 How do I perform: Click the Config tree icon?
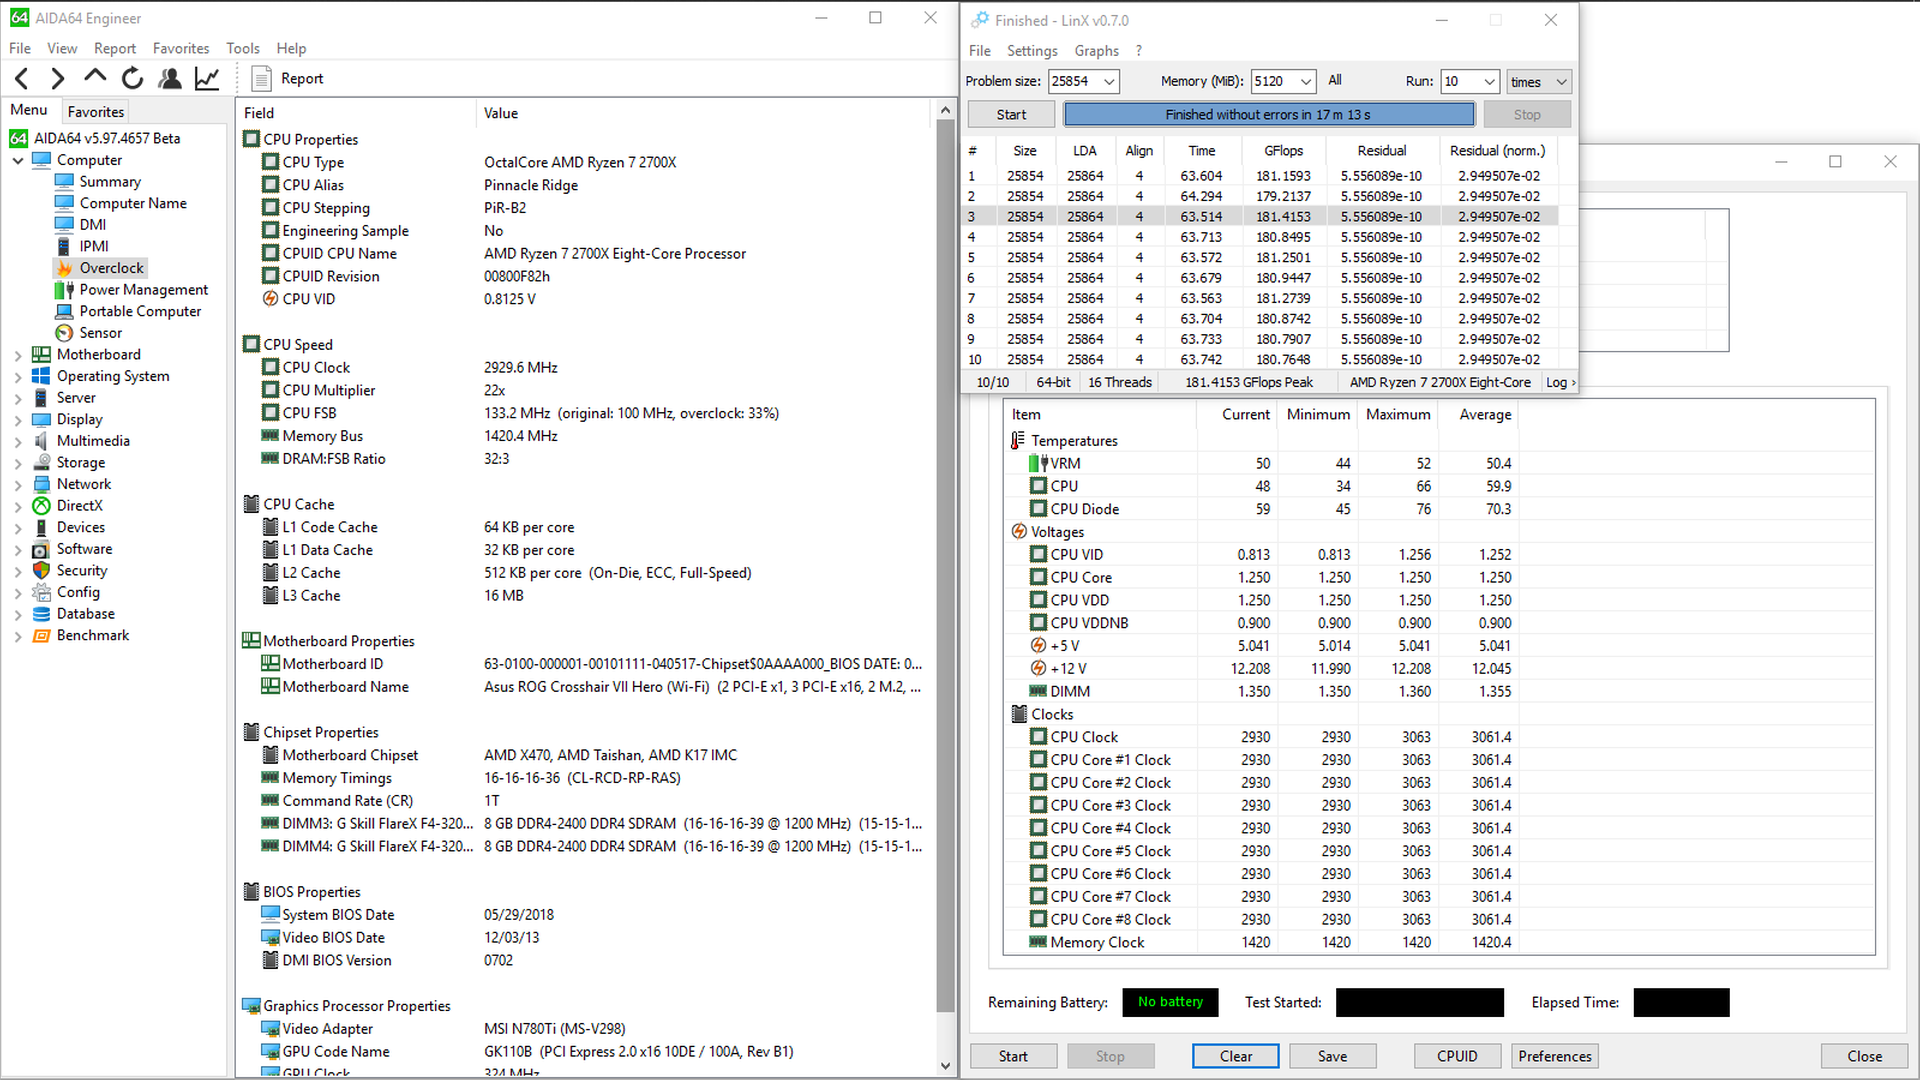click(41, 592)
